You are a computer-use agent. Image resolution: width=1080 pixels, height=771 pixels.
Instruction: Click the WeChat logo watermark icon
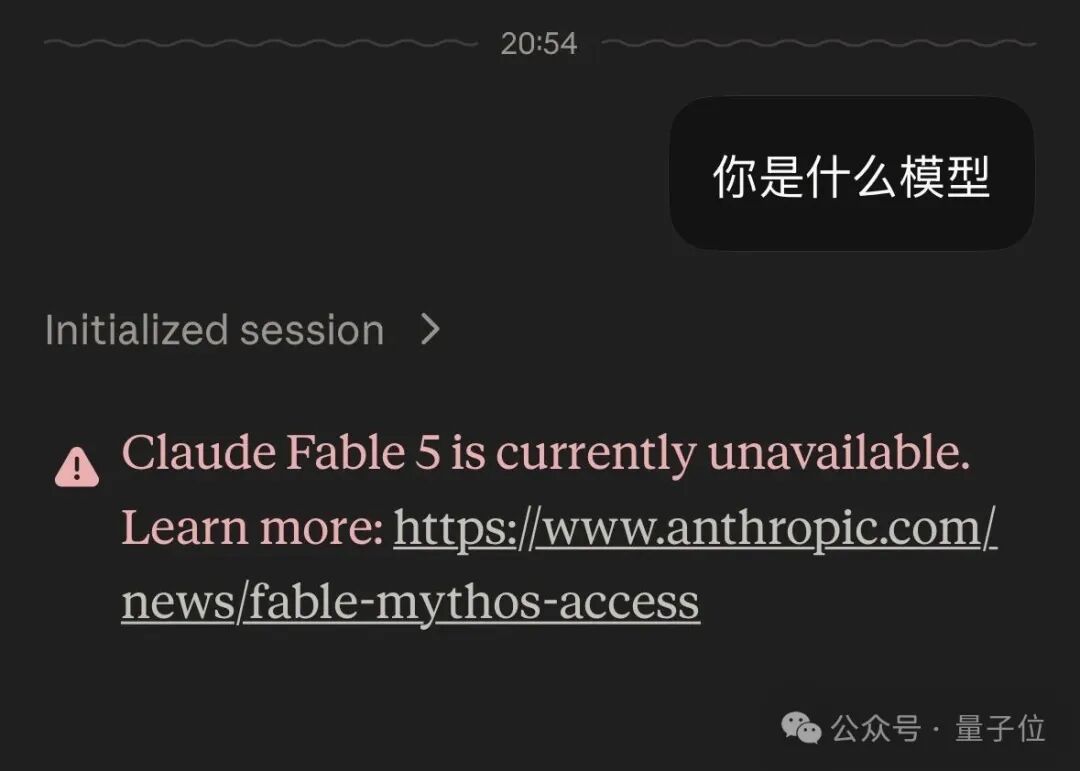pyautogui.click(x=801, y=728)
